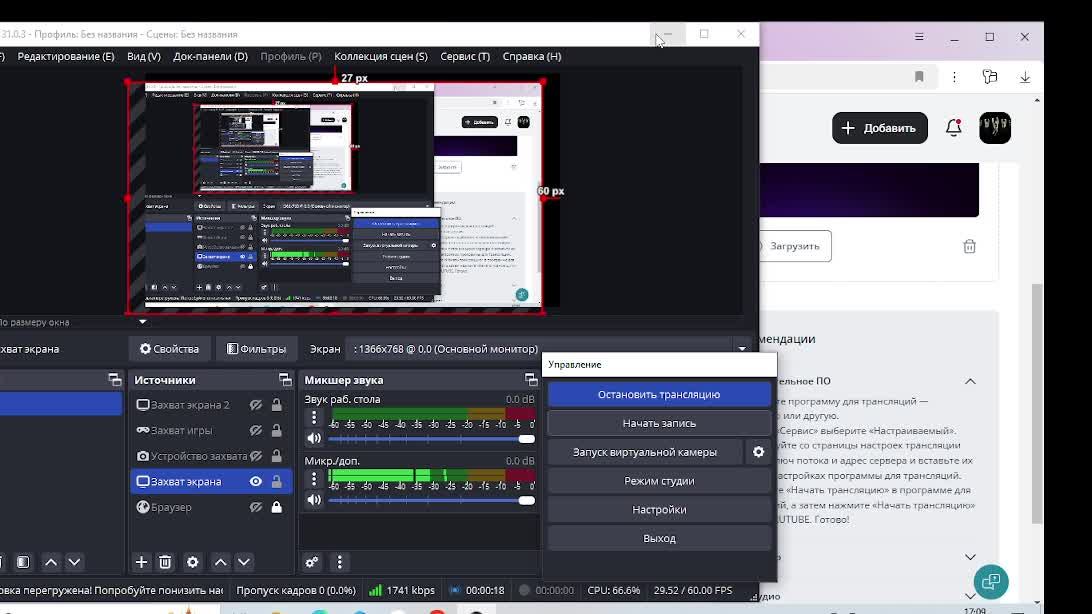1092x614 pixels.
Task: Open the teal chat support bubble
Action: (x=991, y=581)
